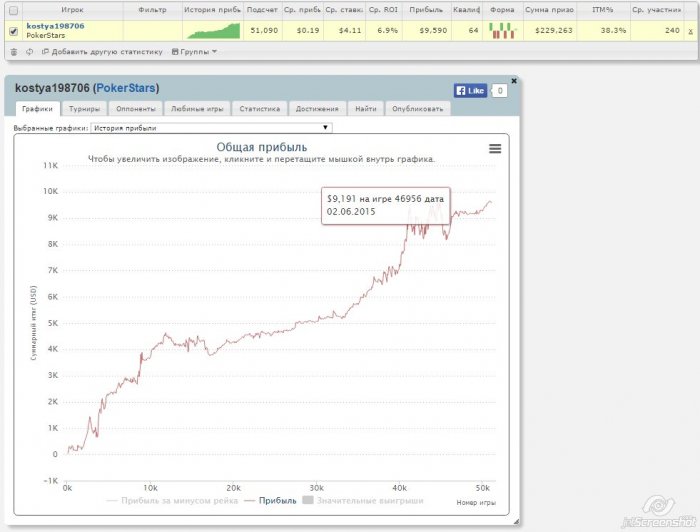Sort by the Фильтр column header
The height and width of the screenshot is (532, 700).
(x=152, y=10)
